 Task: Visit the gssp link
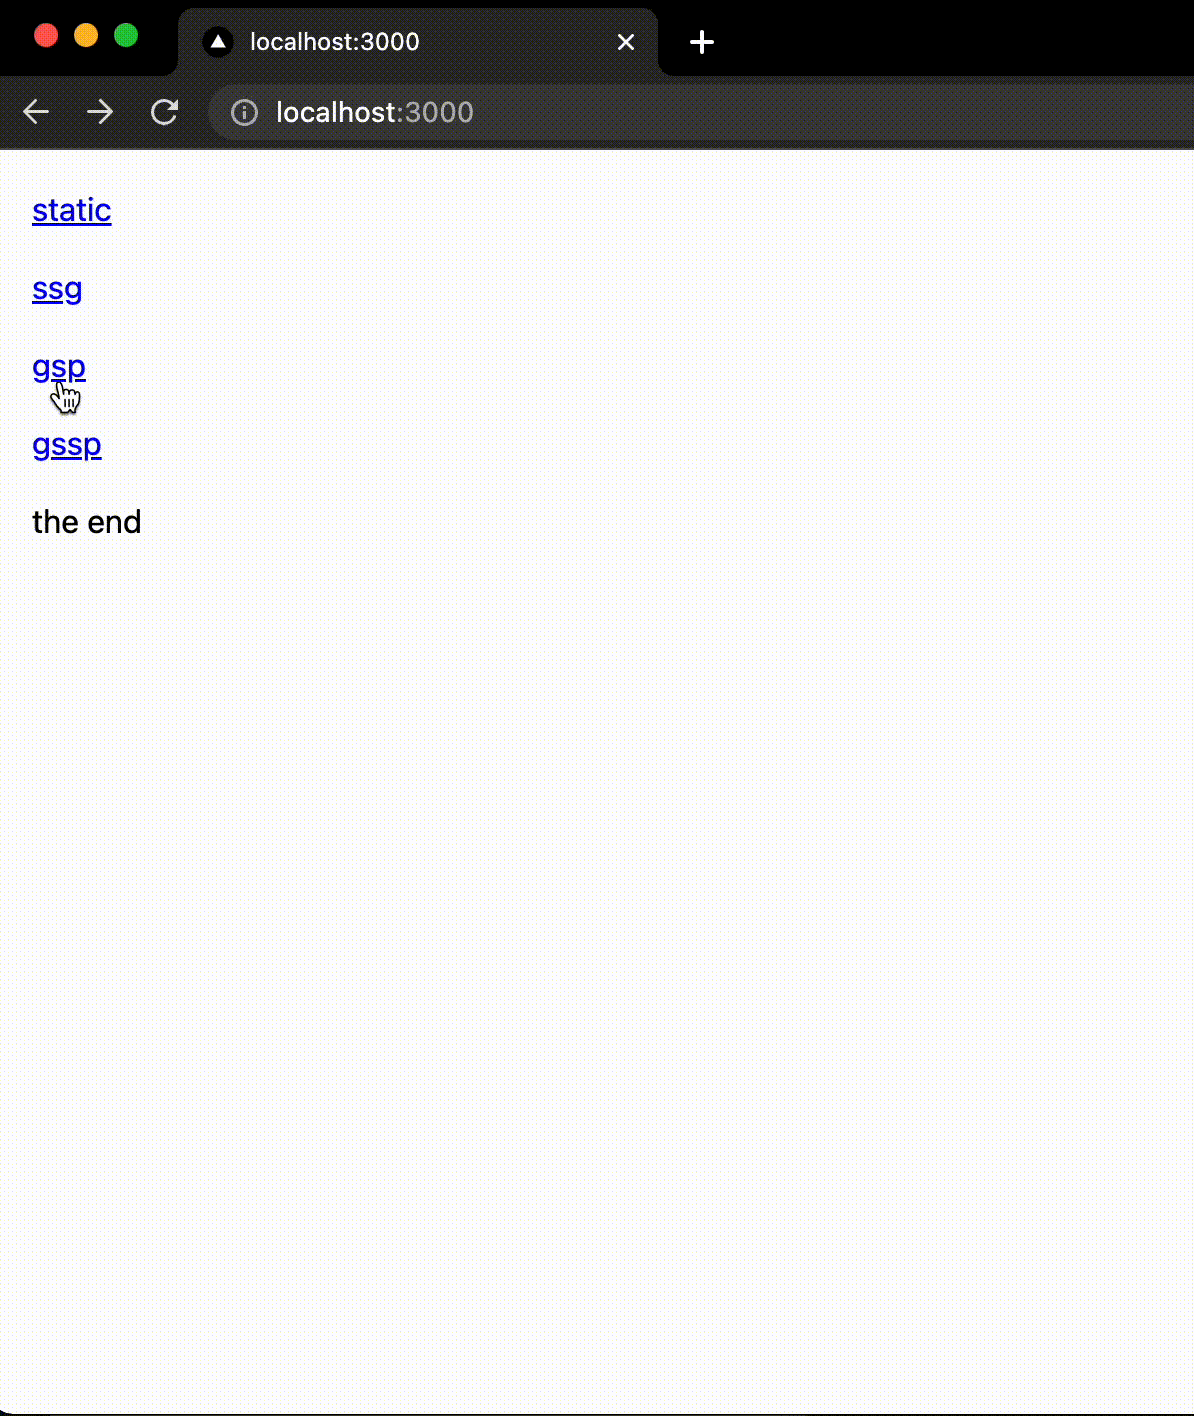point(67,444)
